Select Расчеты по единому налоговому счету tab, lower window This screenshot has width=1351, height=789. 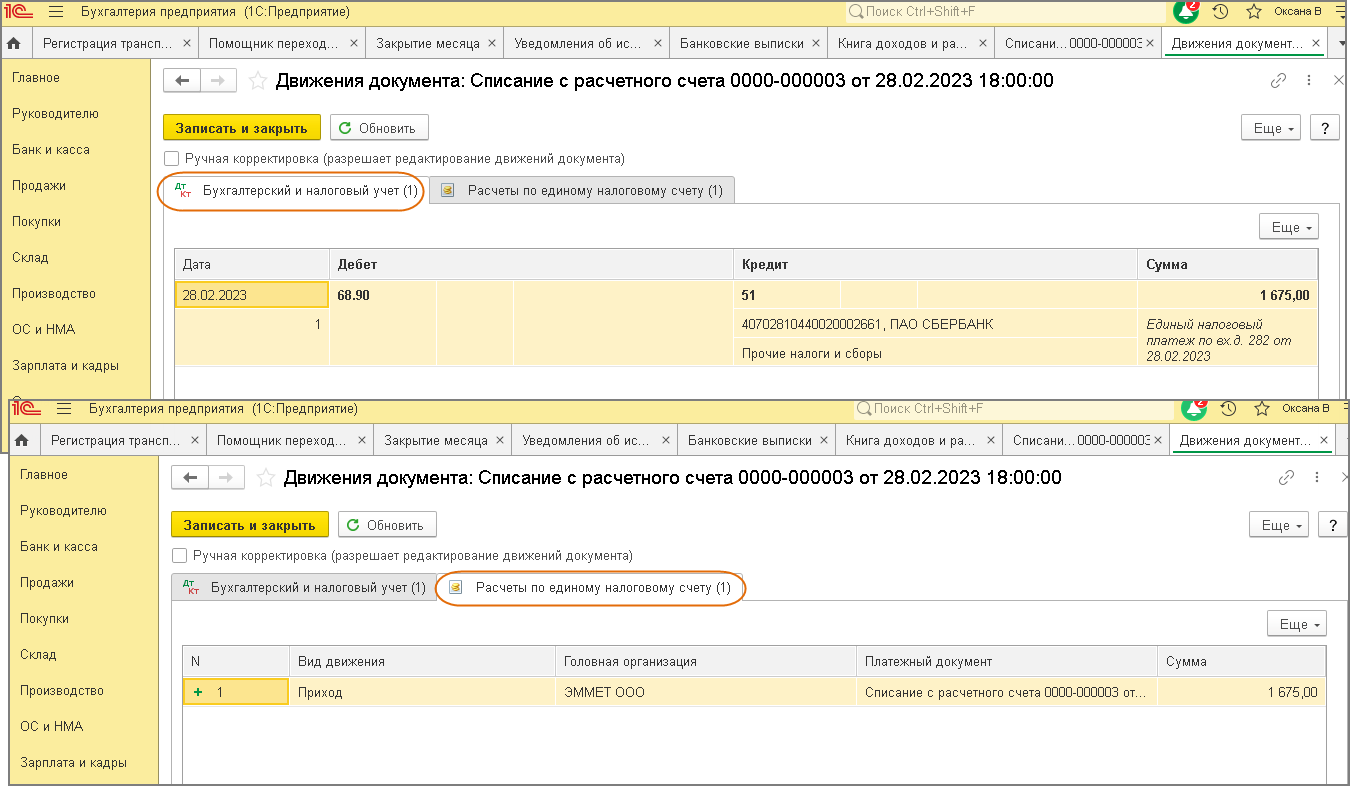point(591,587)
